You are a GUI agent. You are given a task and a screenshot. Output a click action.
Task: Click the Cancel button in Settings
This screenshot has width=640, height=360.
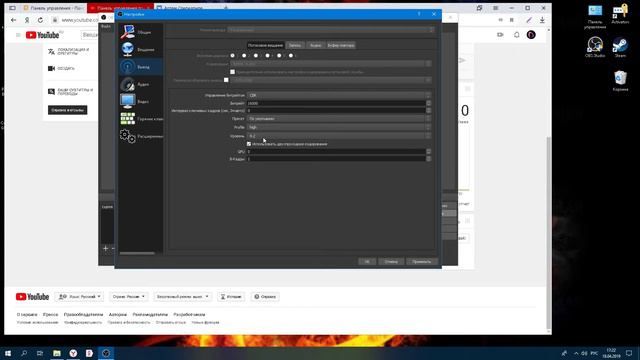point(391,262)
